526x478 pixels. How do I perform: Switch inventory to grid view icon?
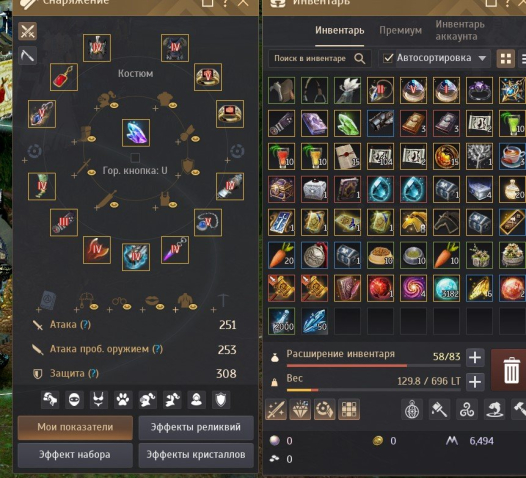point(506,59)
